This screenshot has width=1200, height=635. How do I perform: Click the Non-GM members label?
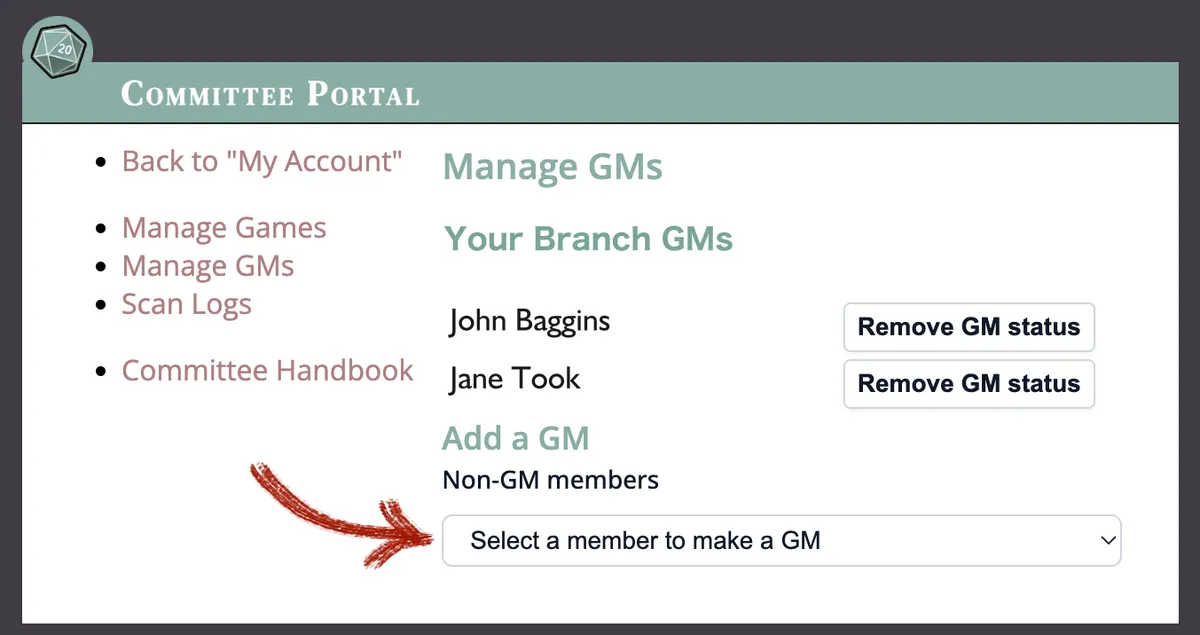tap(550, 480)
